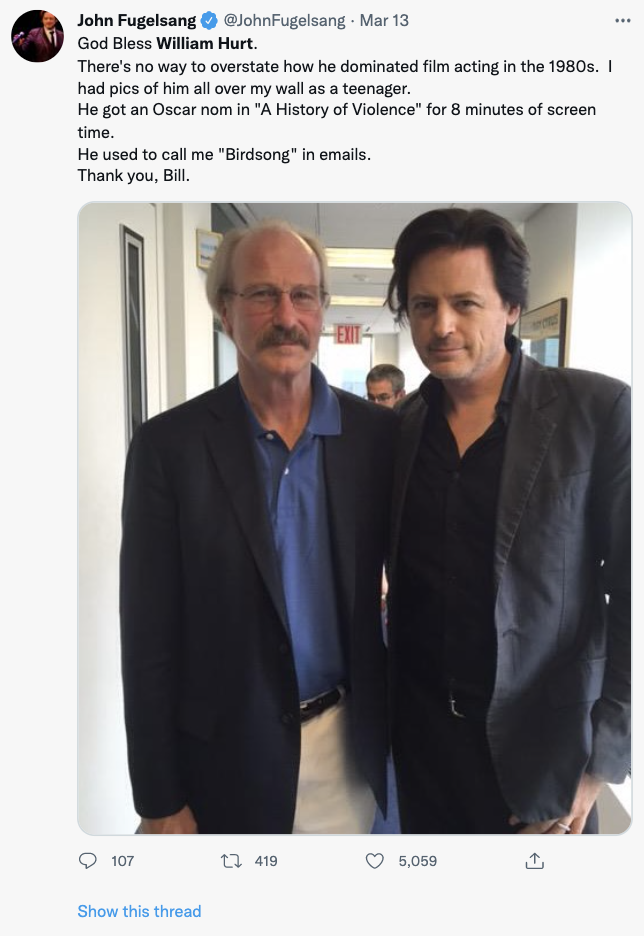The image size is (644, 936).
Task: Click the bold William Hurt text
Action: click(205, 44)
